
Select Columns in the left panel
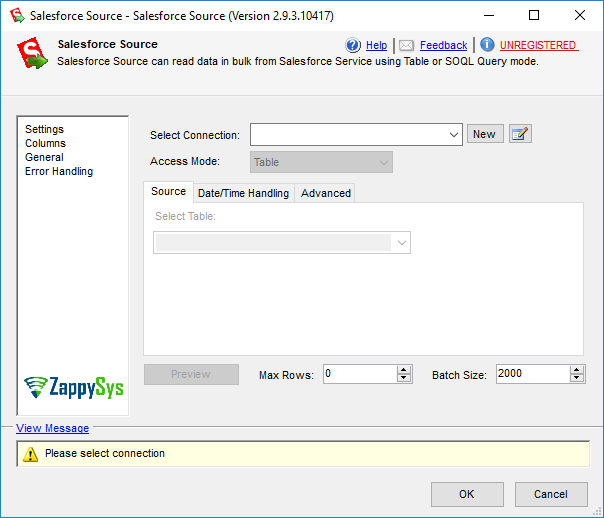point(45,143)
